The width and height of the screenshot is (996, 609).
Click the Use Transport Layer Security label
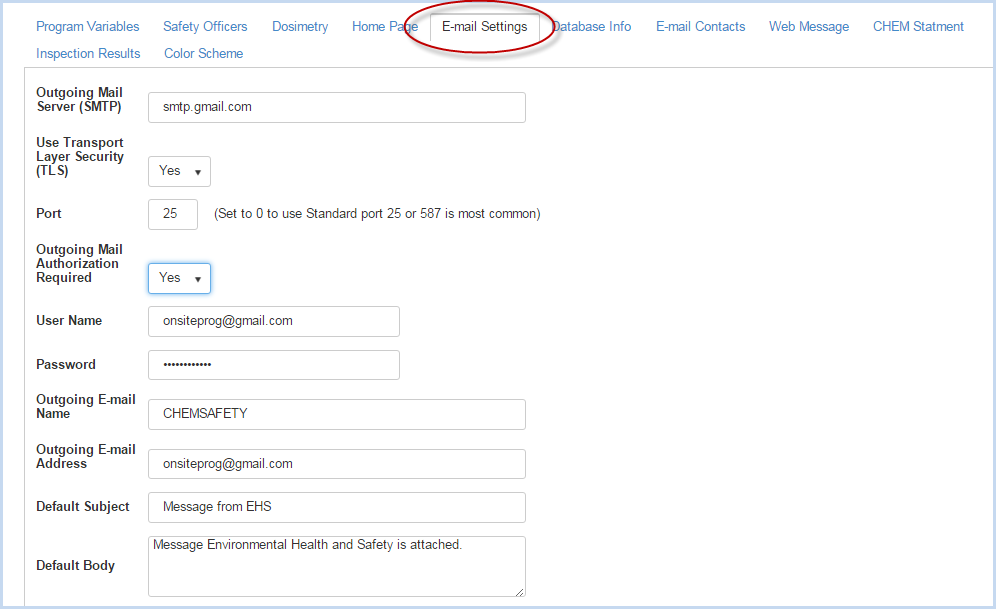point(80,156)
